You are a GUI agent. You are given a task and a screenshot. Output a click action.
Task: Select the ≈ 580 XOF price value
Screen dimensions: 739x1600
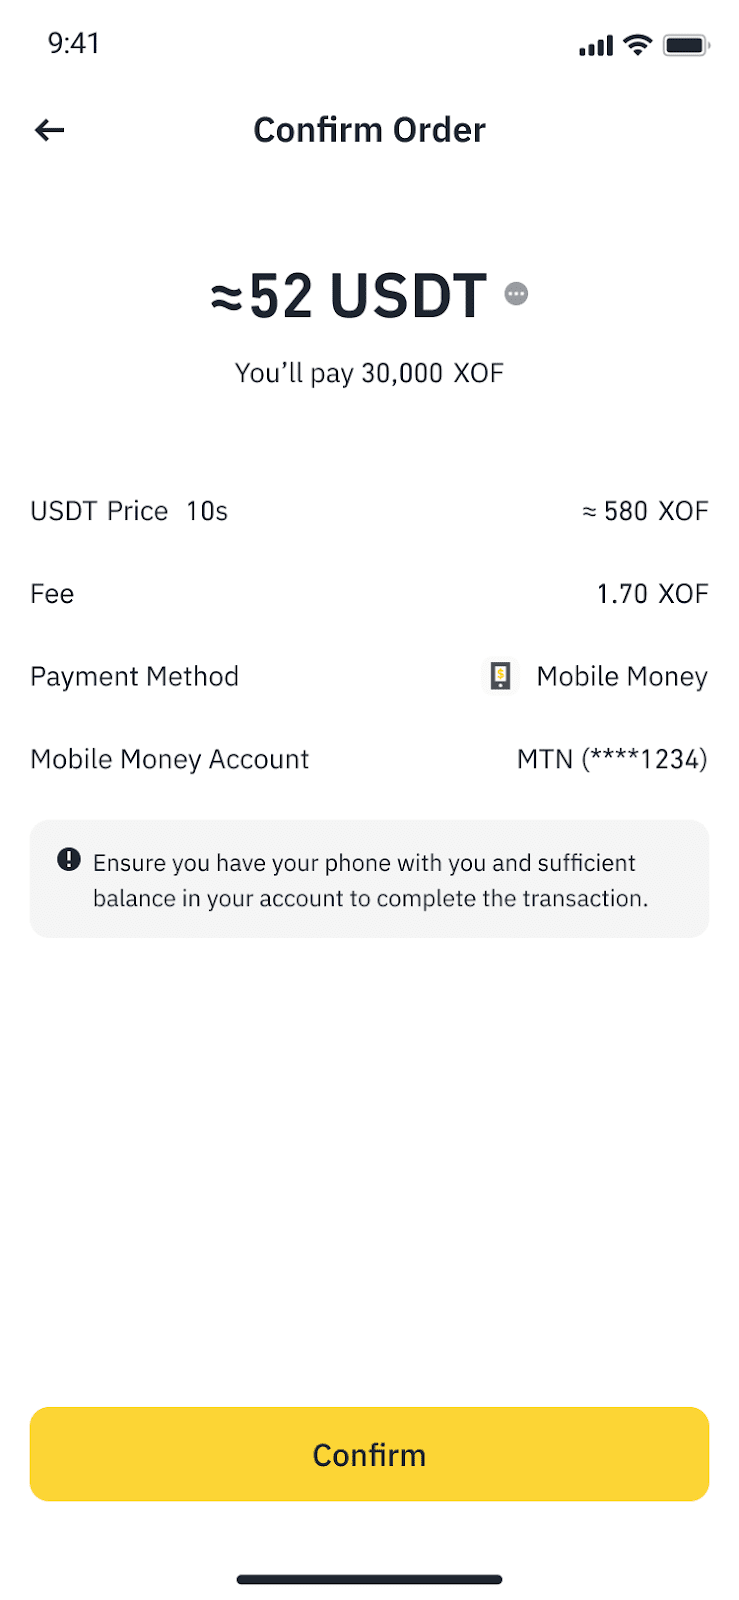point(645,511)
